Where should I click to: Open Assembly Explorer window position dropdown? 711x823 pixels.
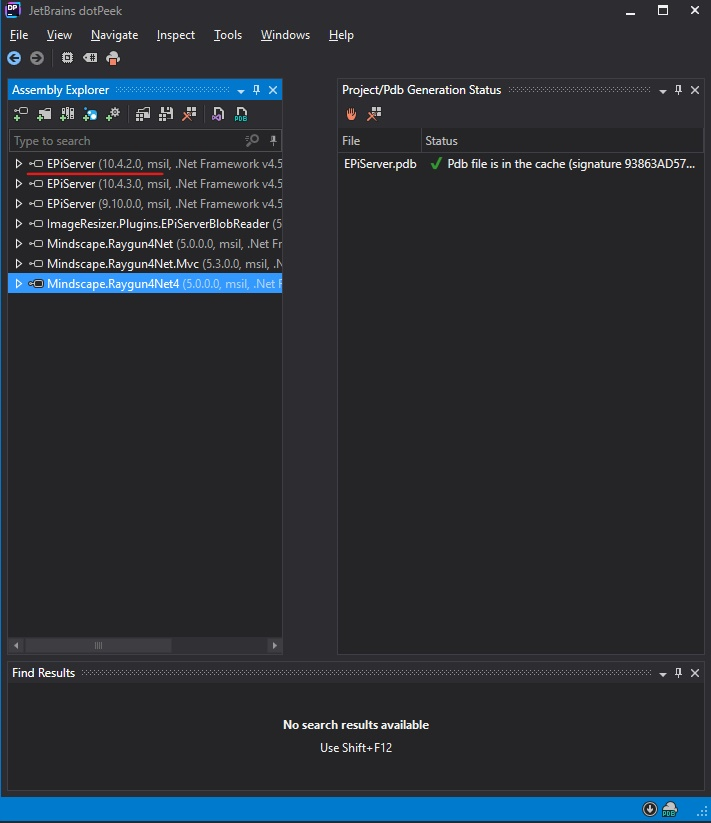point(241,91)
